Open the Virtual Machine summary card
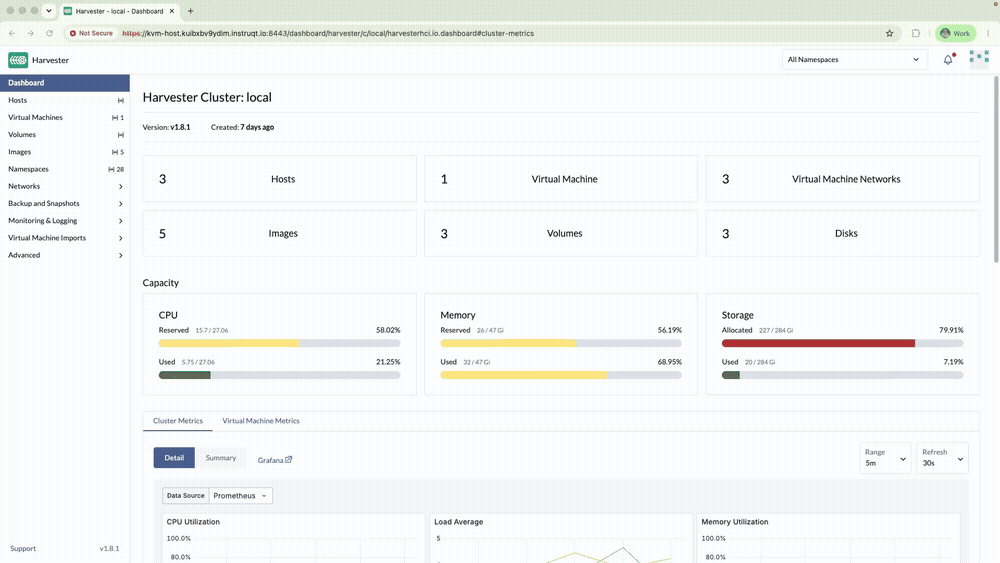This screenshot has height=563, width=1000. 561,179
